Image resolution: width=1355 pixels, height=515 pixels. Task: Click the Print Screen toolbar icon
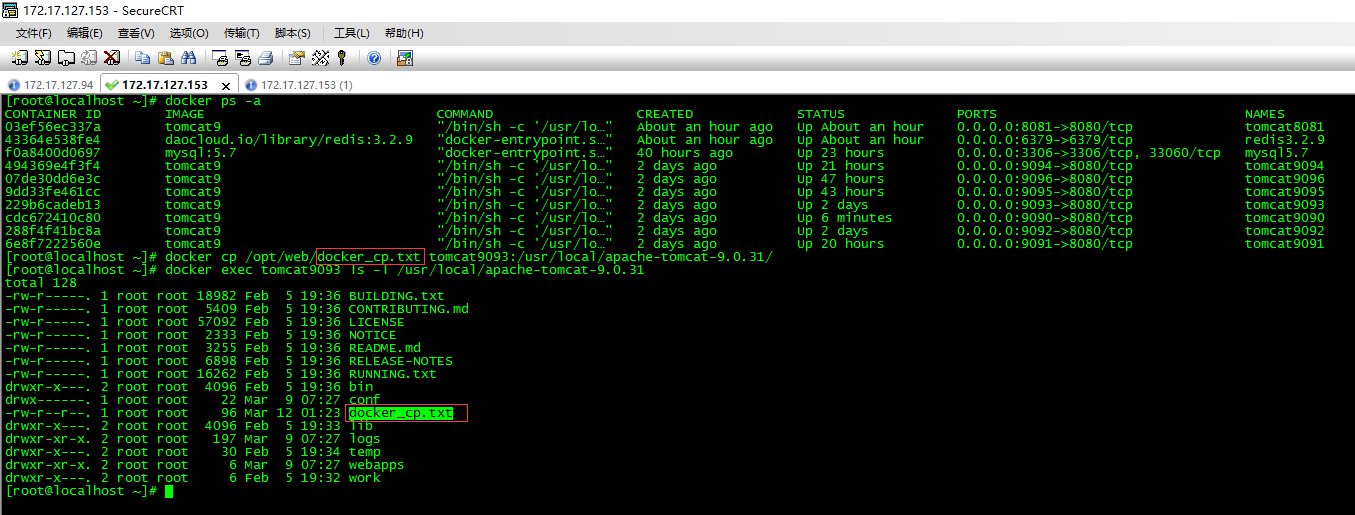[220, 58]
